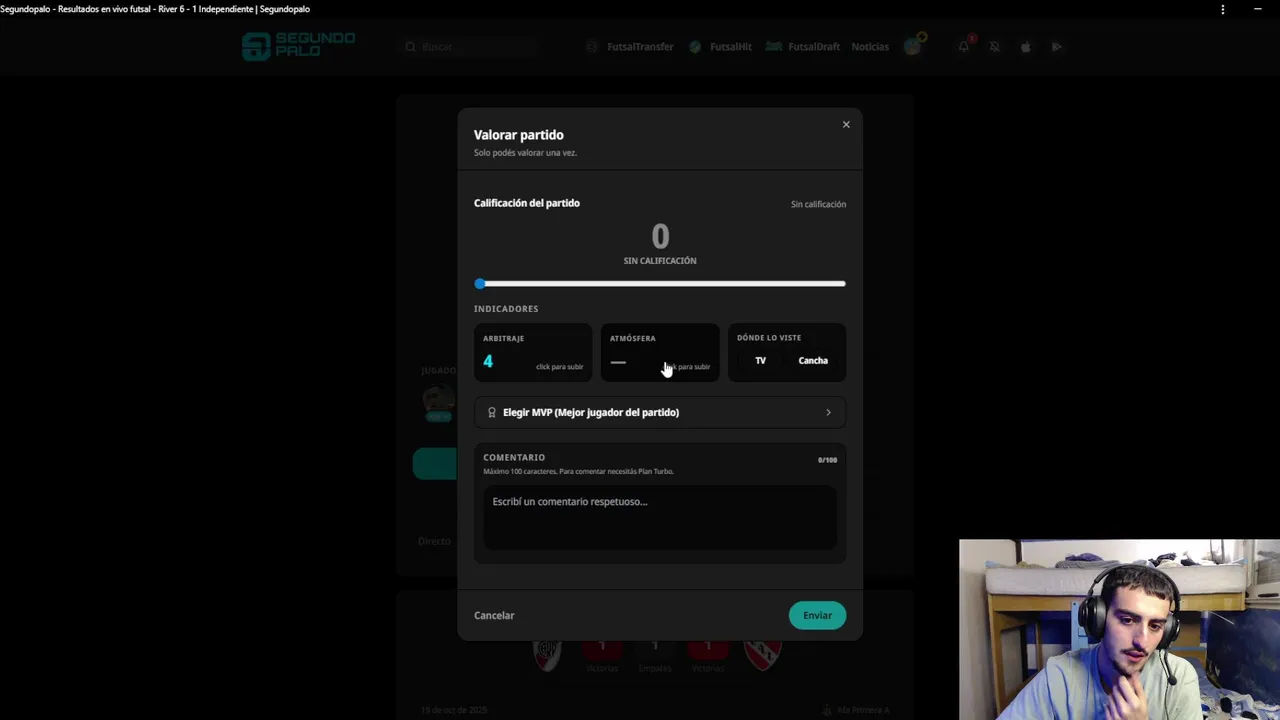This screenshot has height=720, width=1280.
Task: Click the chevron arrow on Elegir MVP row
Action: (x=828, y=412)
